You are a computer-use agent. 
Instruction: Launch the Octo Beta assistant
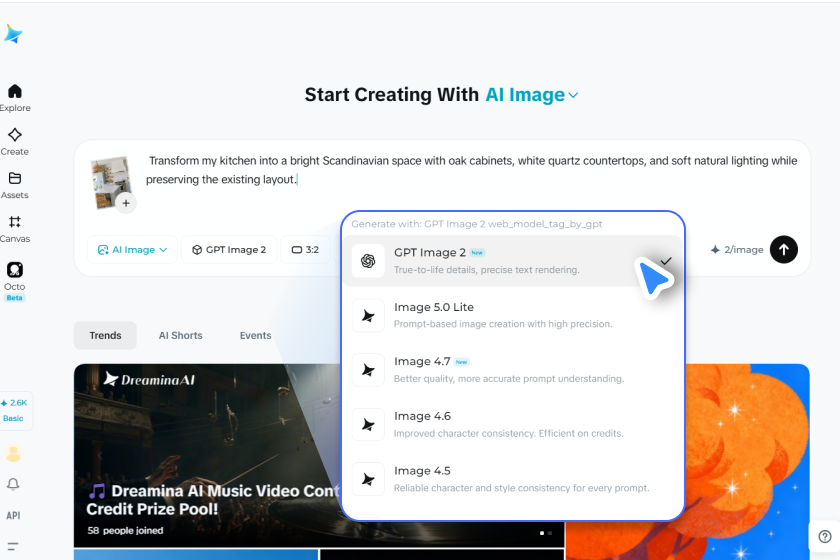(14, 281)
